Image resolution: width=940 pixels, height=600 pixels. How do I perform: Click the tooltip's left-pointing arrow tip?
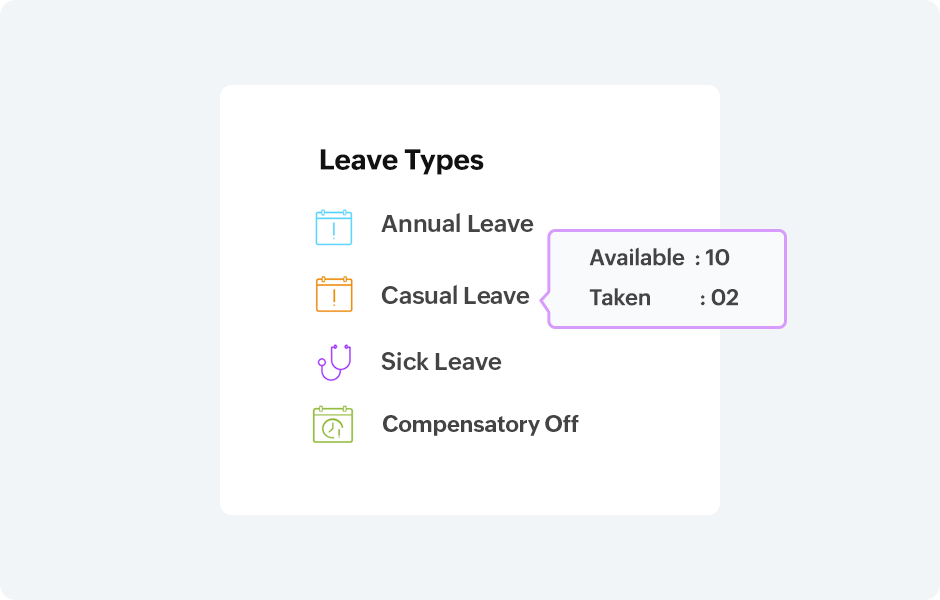coord(543,299)
